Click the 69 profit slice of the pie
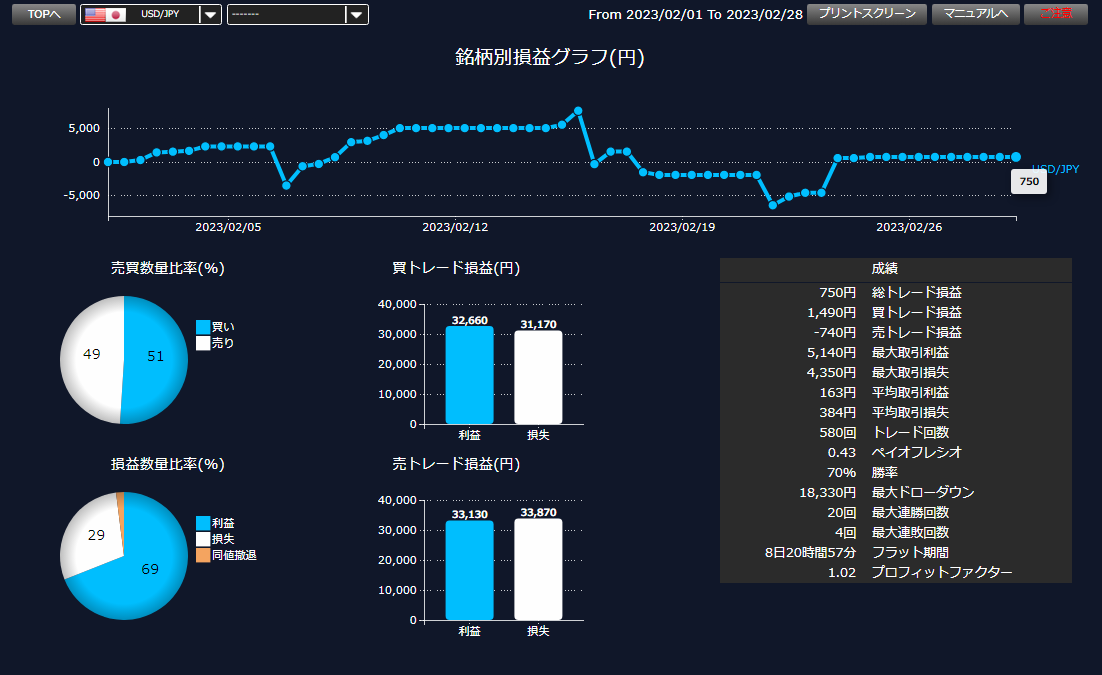 [150, 569]
